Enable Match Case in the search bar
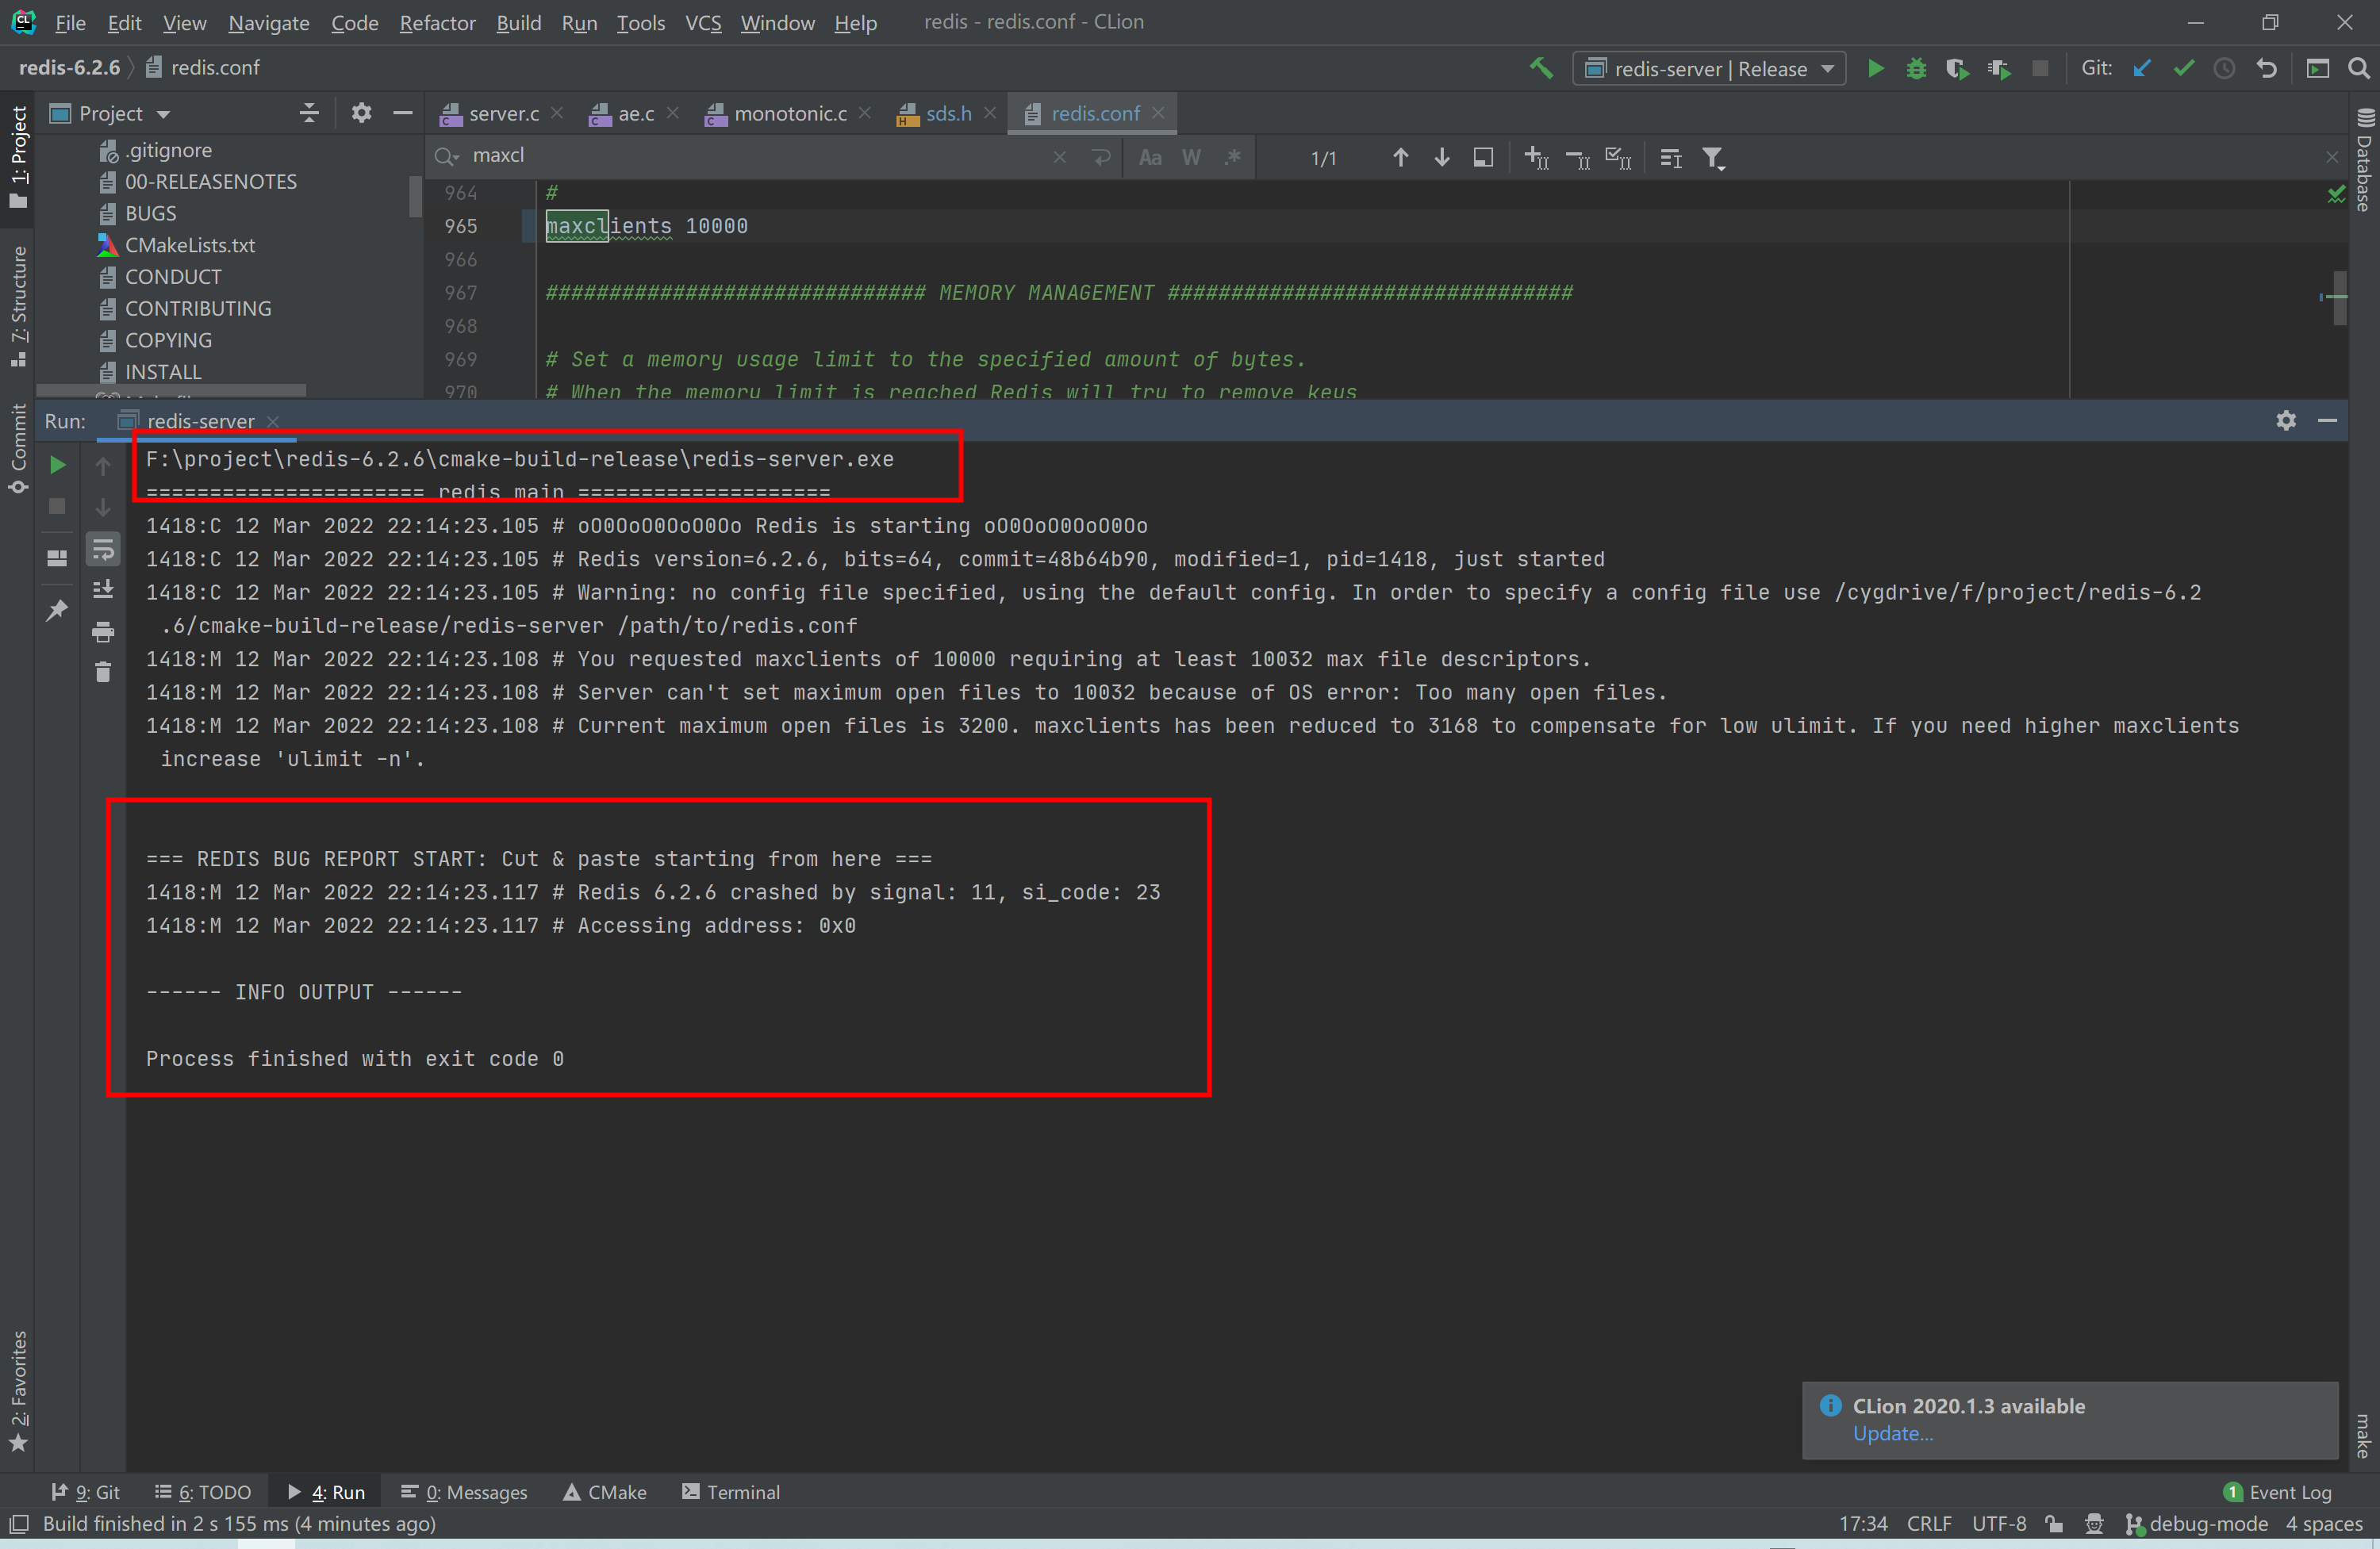This screenshot has width=2380, height=1549. click(1150, 157)
